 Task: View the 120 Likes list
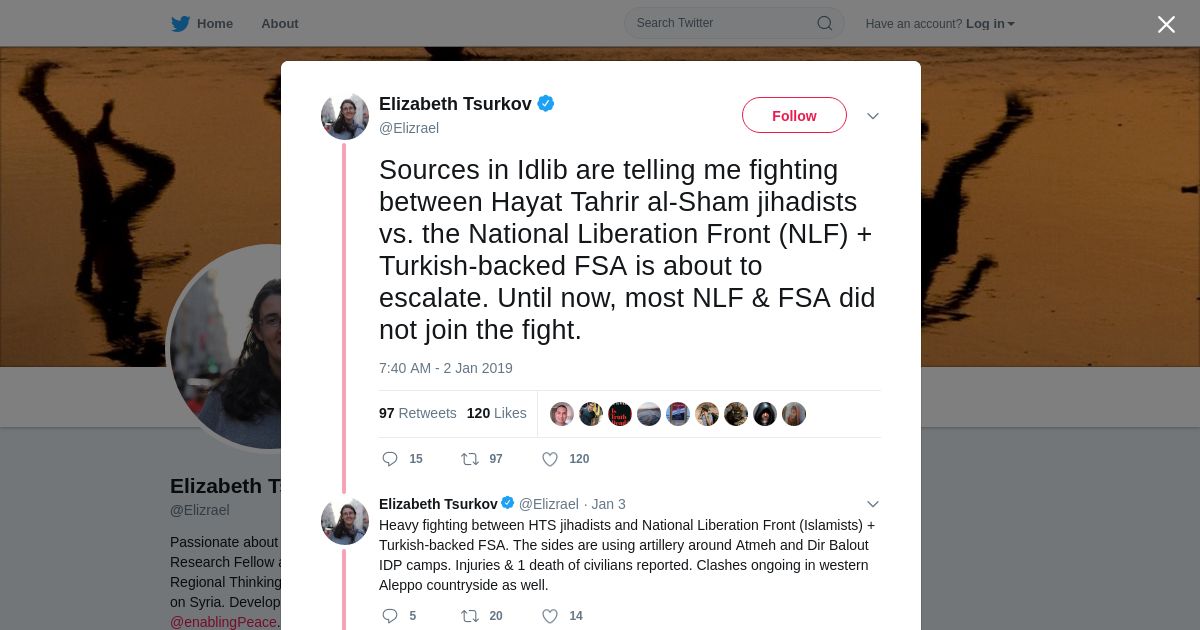coord(496,413)
